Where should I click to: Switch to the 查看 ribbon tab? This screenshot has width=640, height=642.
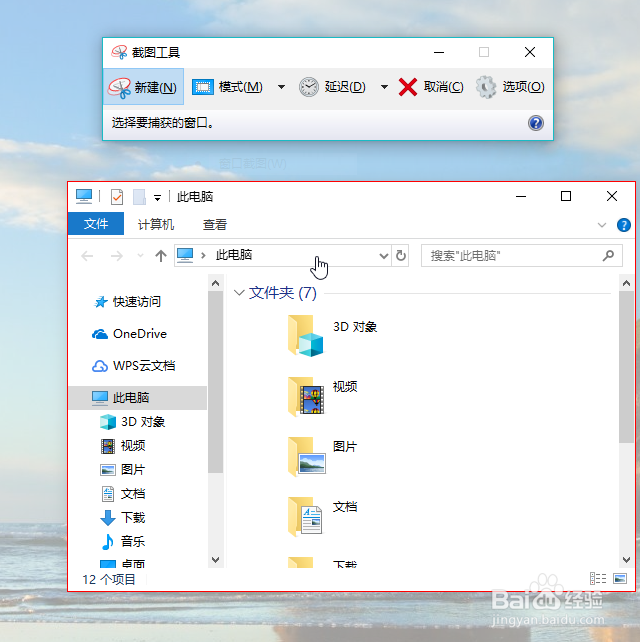pyautogui.click(x=215, y=224)
